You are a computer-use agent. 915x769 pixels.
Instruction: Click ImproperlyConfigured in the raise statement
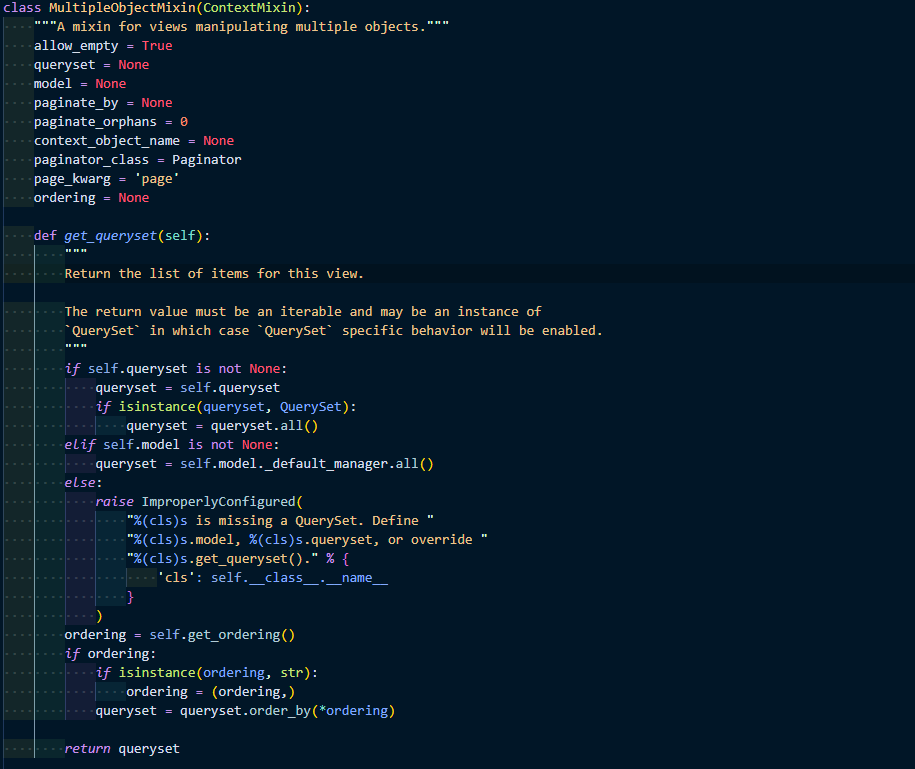click(218, 502)
